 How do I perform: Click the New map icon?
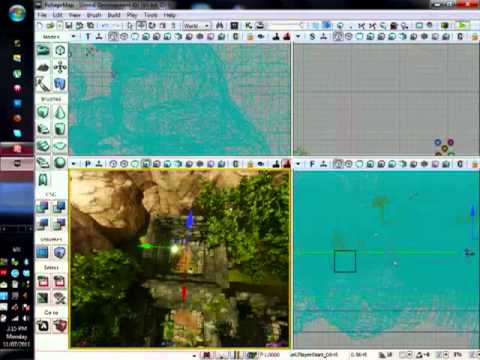(x=40, y=25)
